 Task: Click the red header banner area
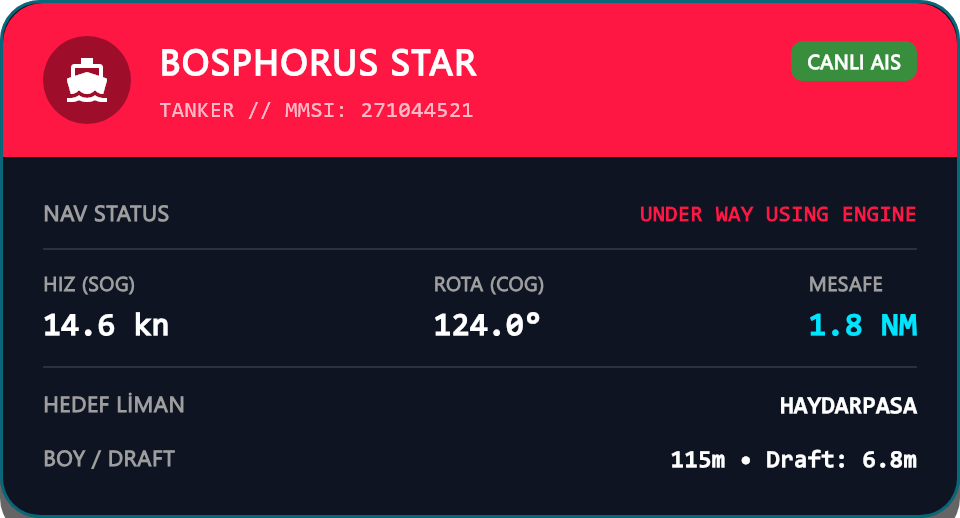point(480,80)
